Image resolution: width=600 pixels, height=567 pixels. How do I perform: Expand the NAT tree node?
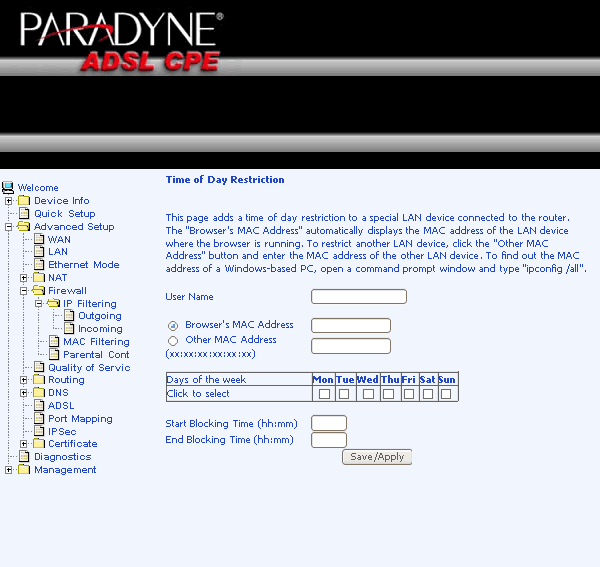[x=24, y=278]
